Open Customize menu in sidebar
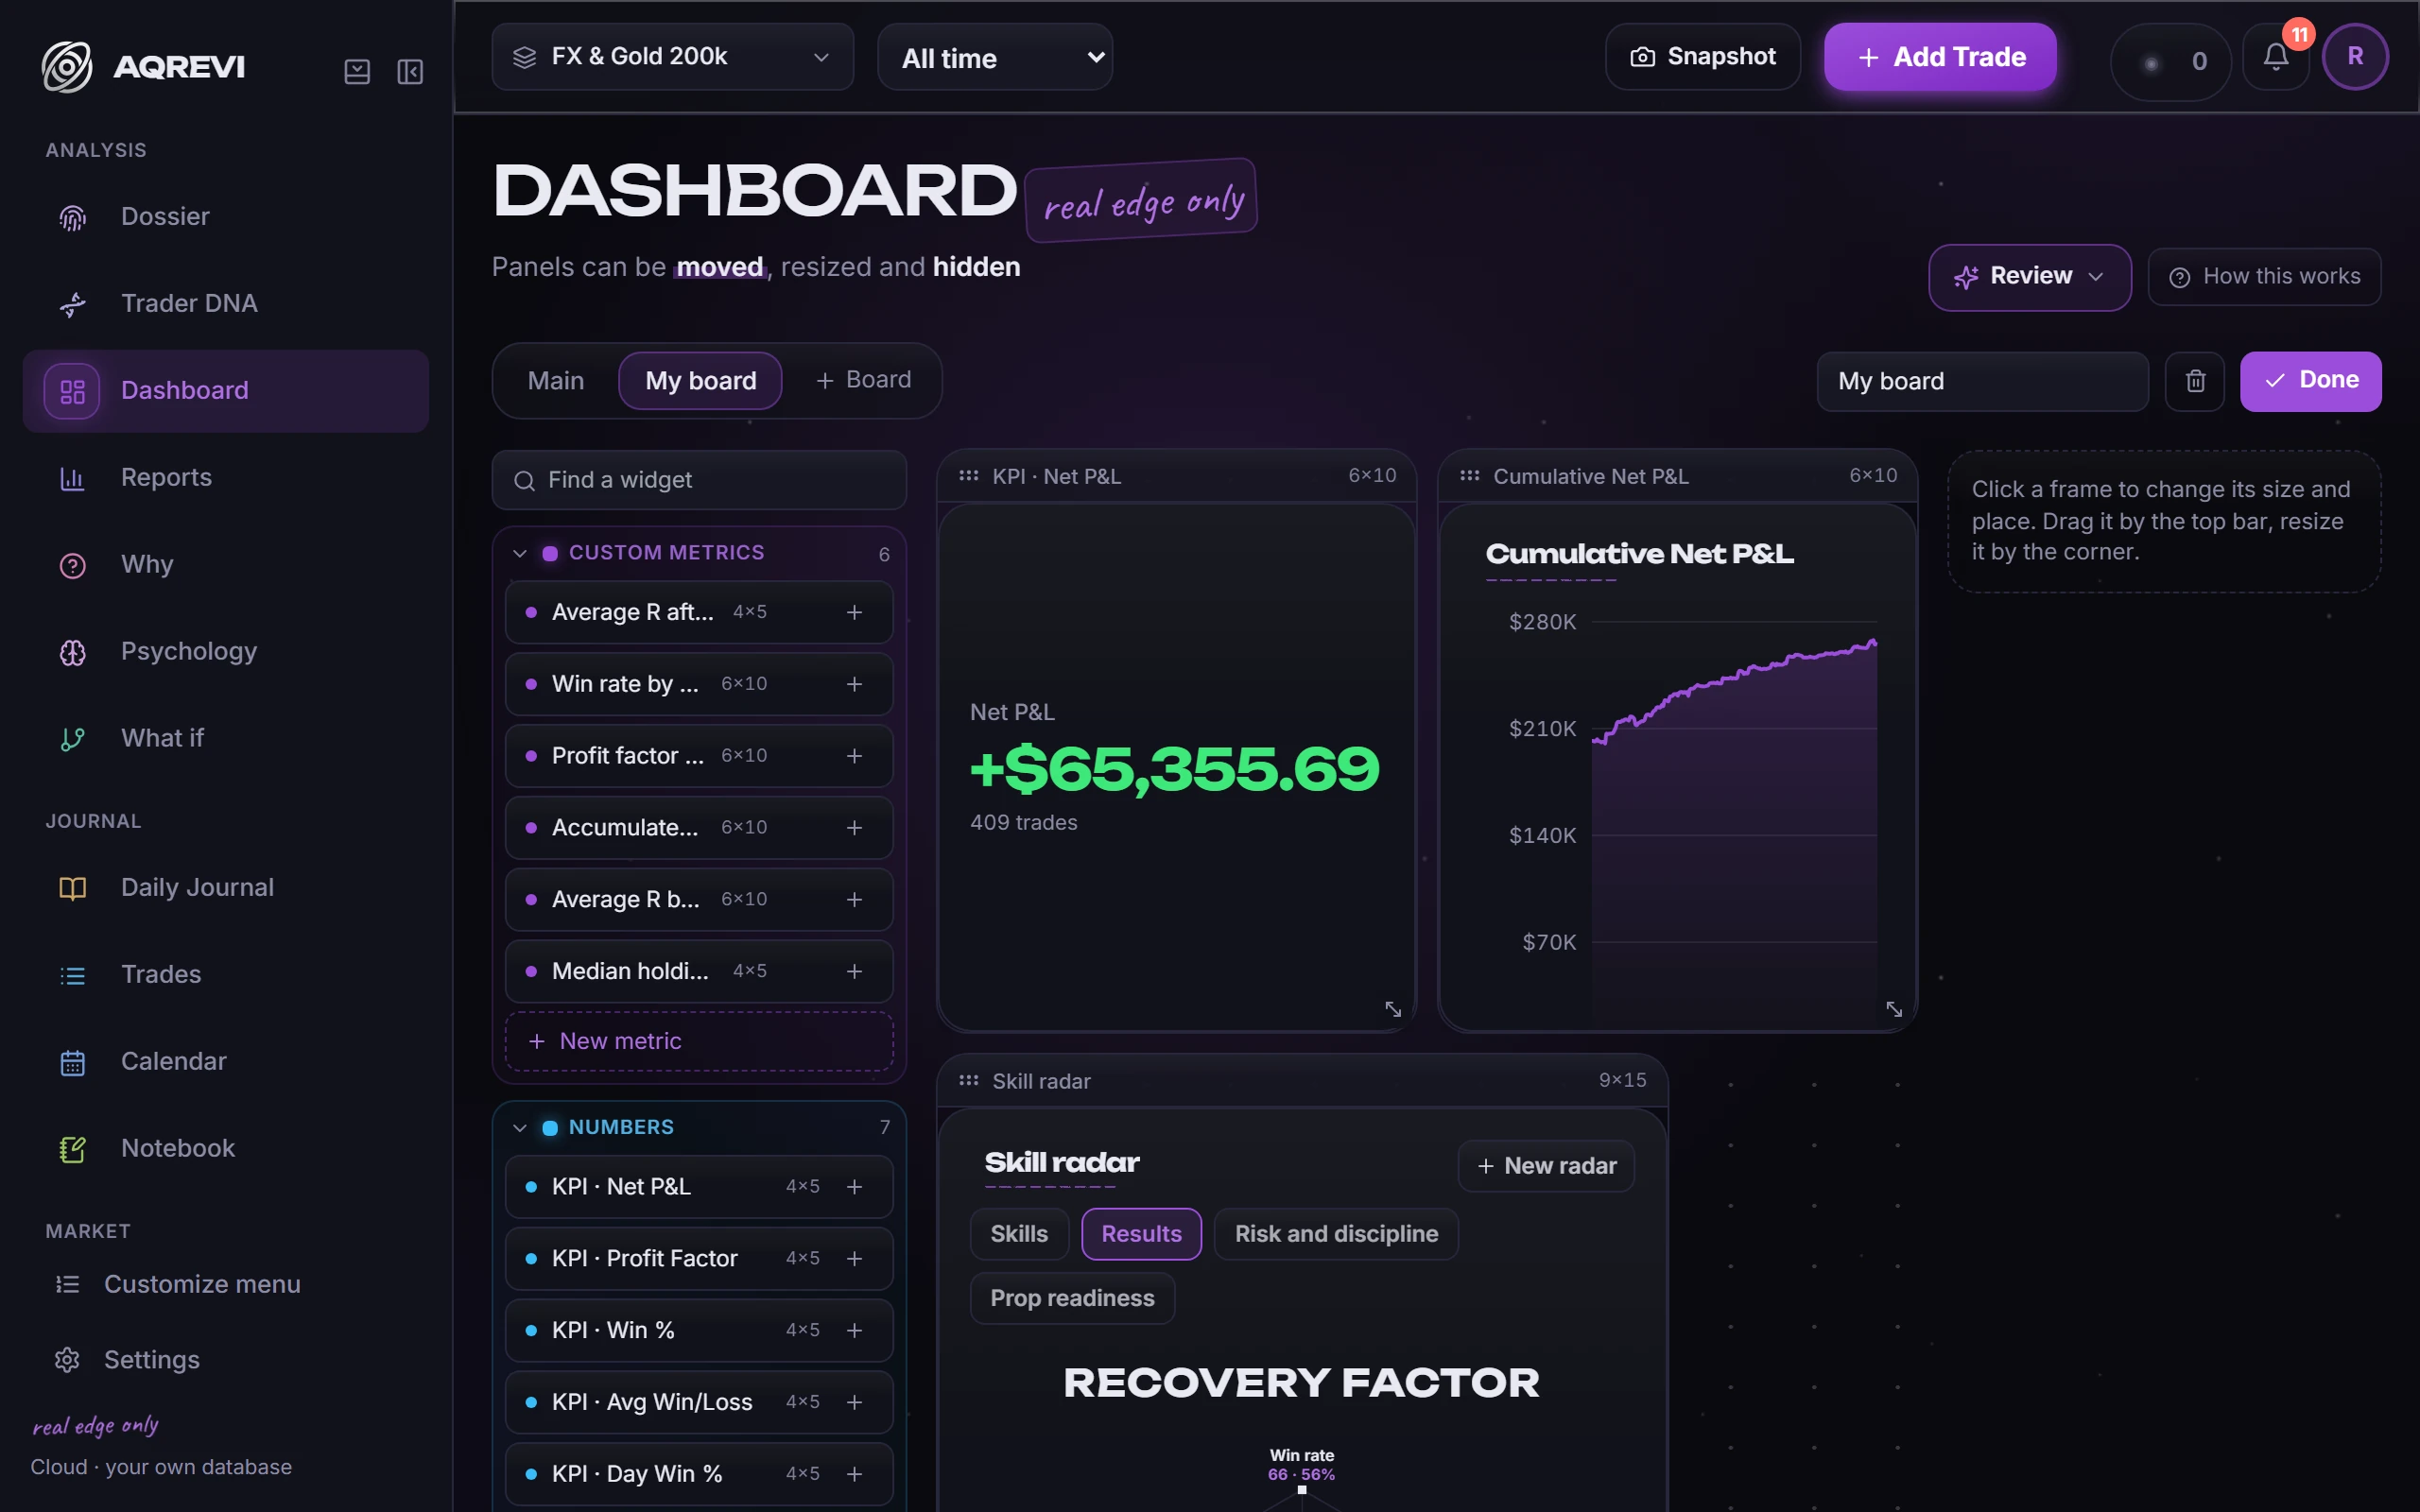 [x=225, y=1284]
